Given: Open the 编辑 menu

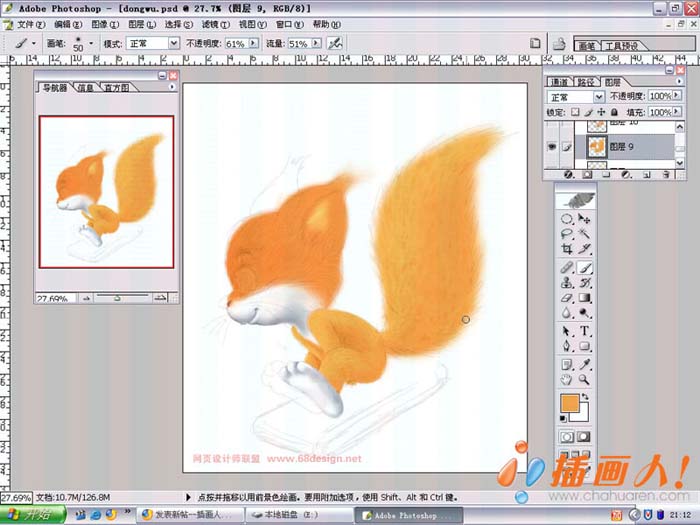Looking at the screenshot, I should point(68,25).
